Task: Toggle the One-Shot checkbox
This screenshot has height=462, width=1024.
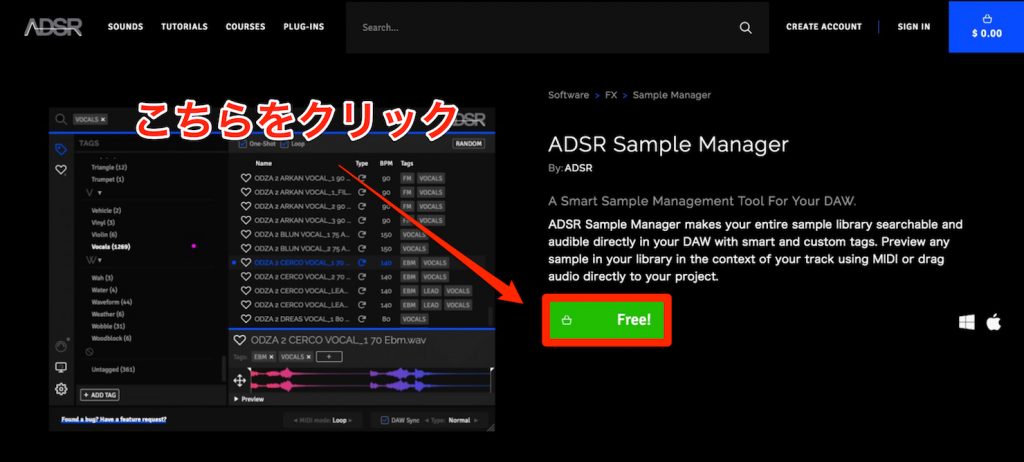Action: click(243, 143)
